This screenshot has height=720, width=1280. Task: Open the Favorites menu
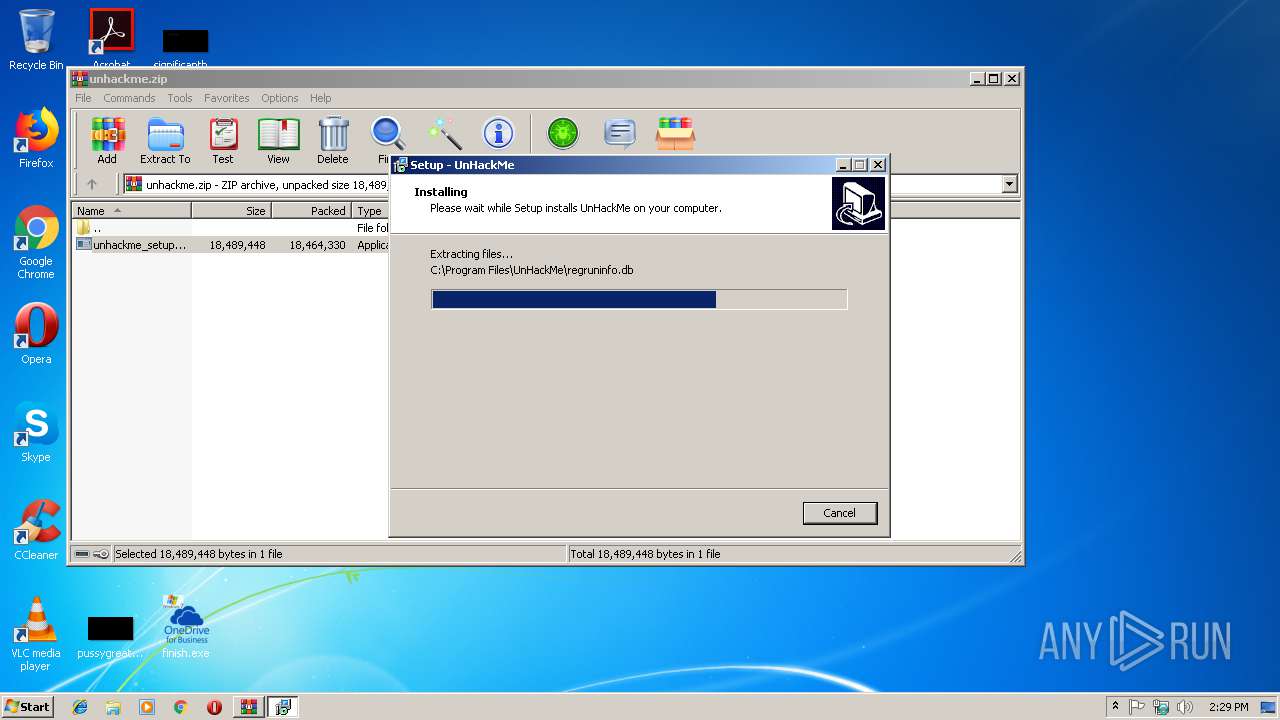227,98
